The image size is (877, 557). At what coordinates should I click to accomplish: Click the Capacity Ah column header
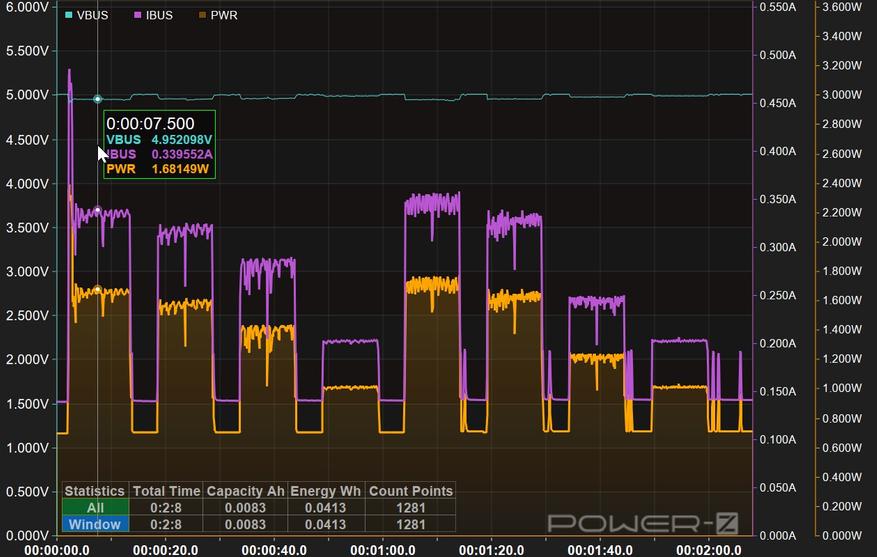coord(246,491)
